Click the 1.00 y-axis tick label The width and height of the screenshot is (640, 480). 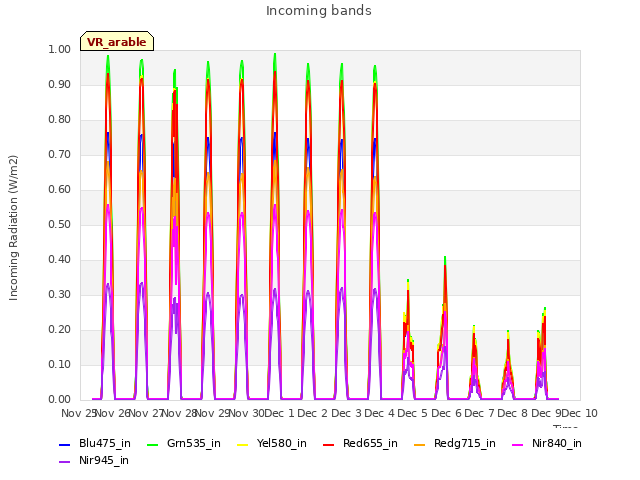coord(60,49)
